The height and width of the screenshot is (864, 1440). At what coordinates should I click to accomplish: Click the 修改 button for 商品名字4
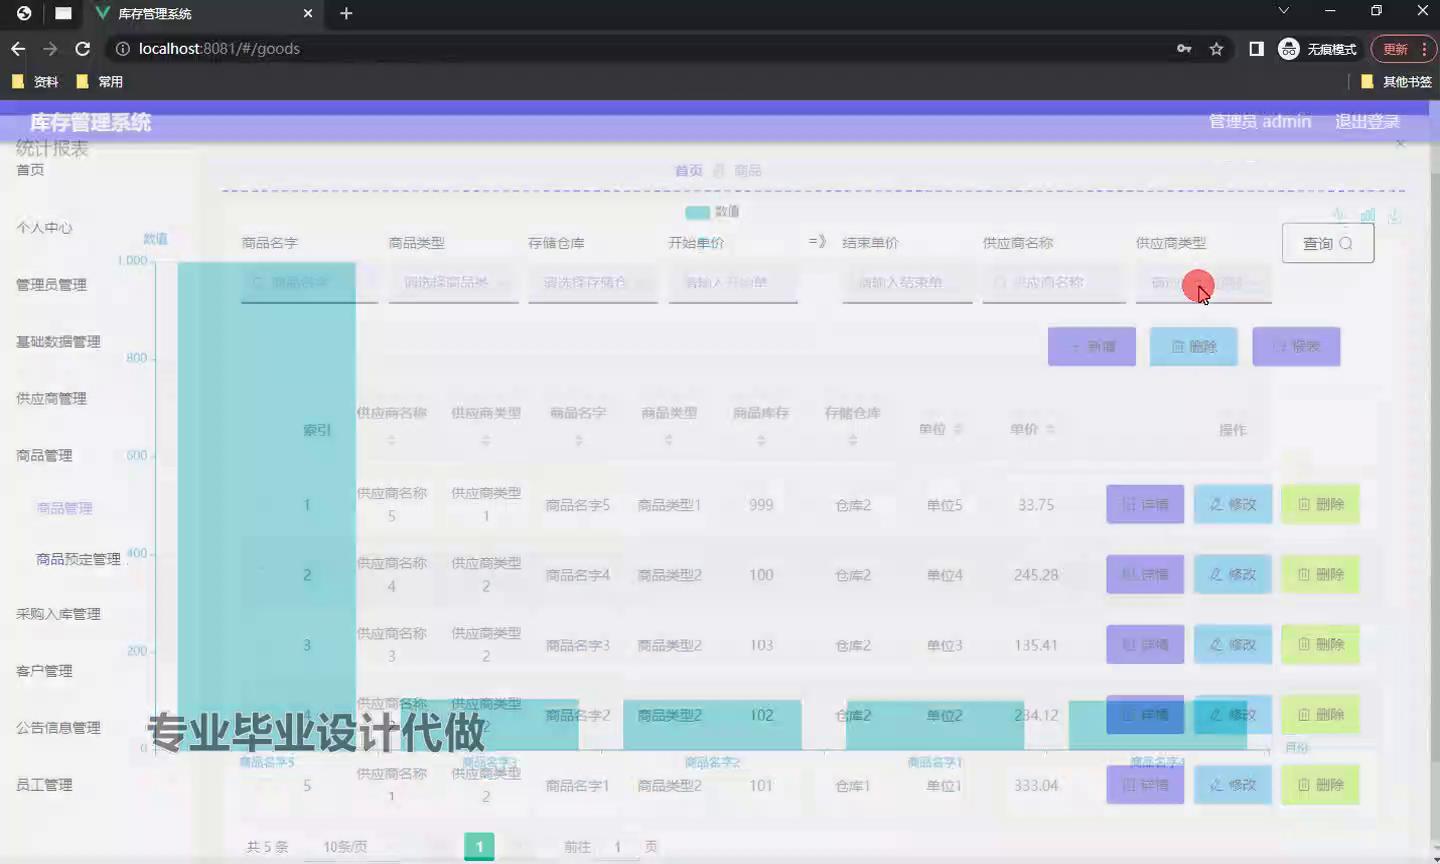[1232, 575]
